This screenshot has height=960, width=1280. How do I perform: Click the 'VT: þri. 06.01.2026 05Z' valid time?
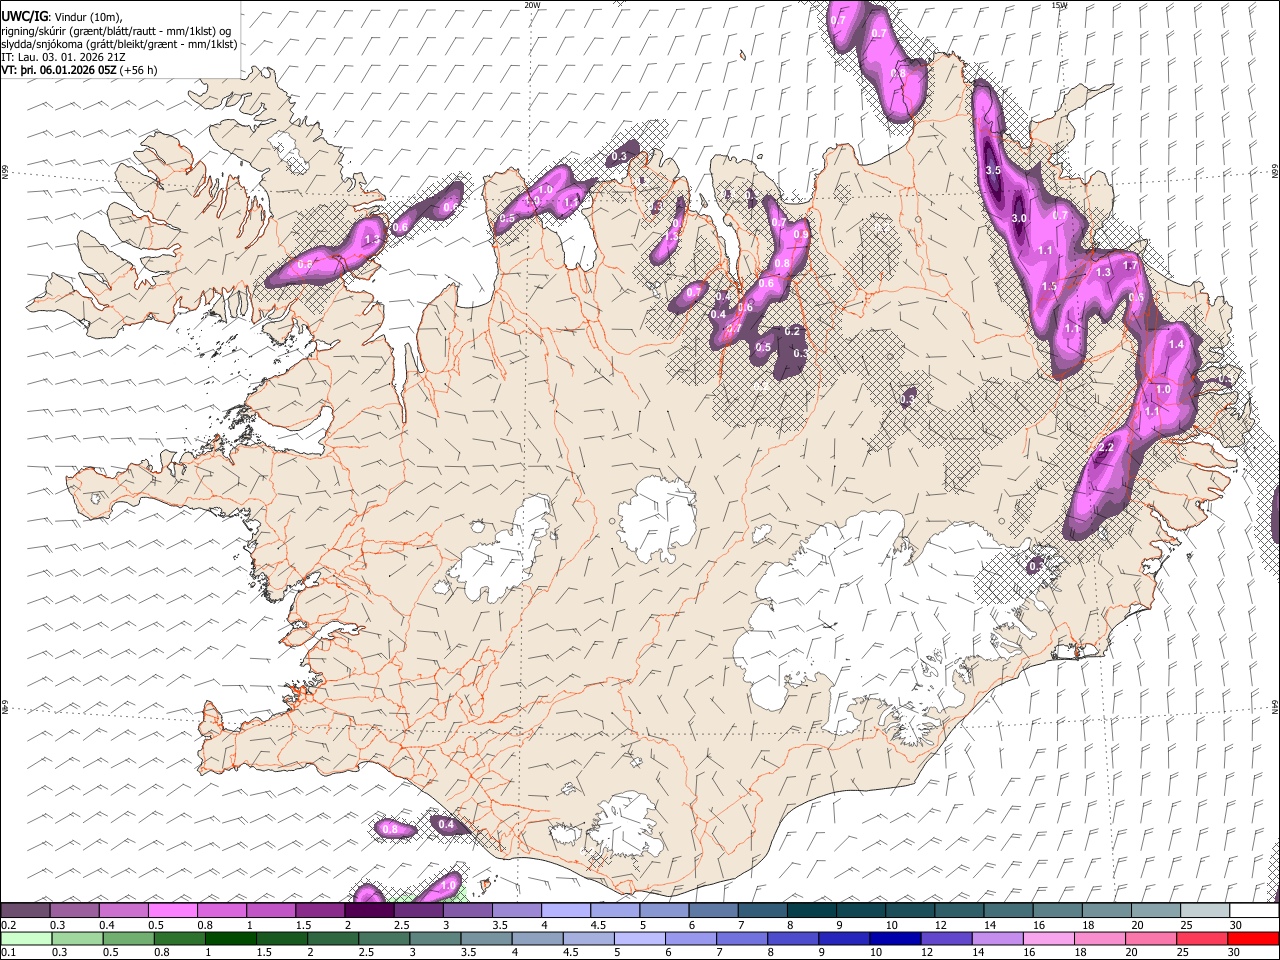(x=58, y=70)
